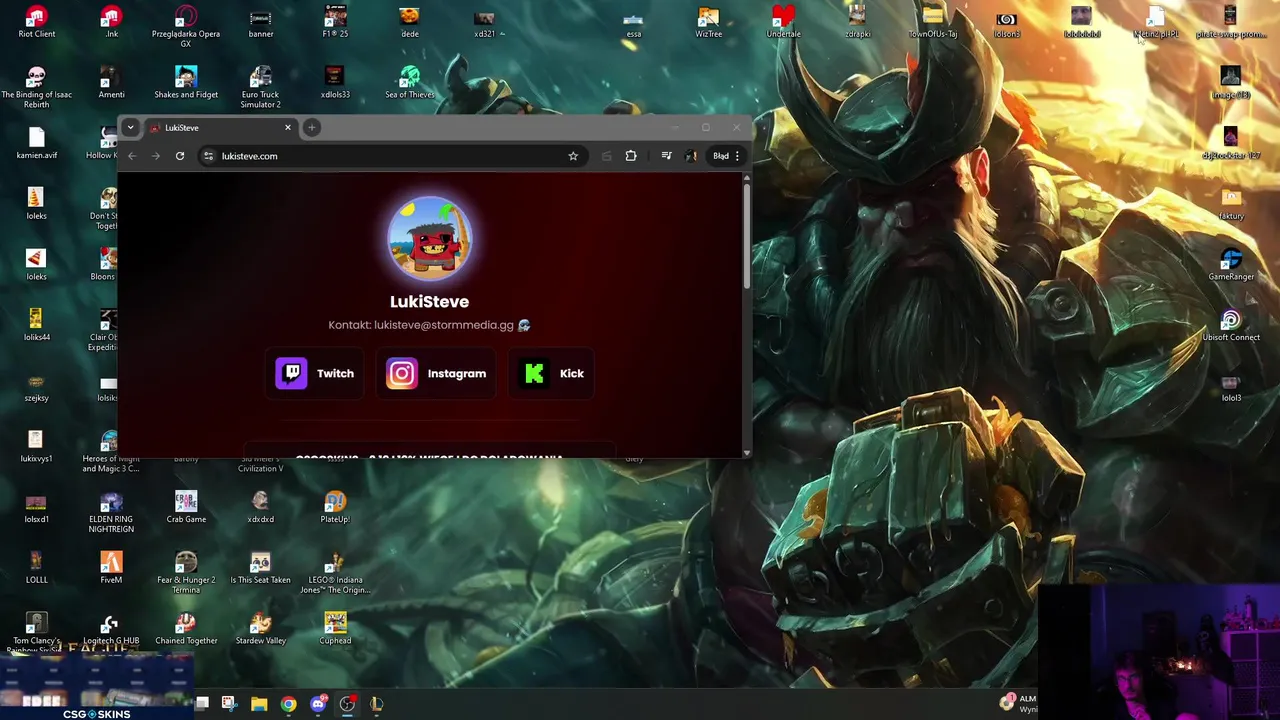Open Chrome extensions puzzle icon
Screen dimensions: 1280x720
pos(631,156)
